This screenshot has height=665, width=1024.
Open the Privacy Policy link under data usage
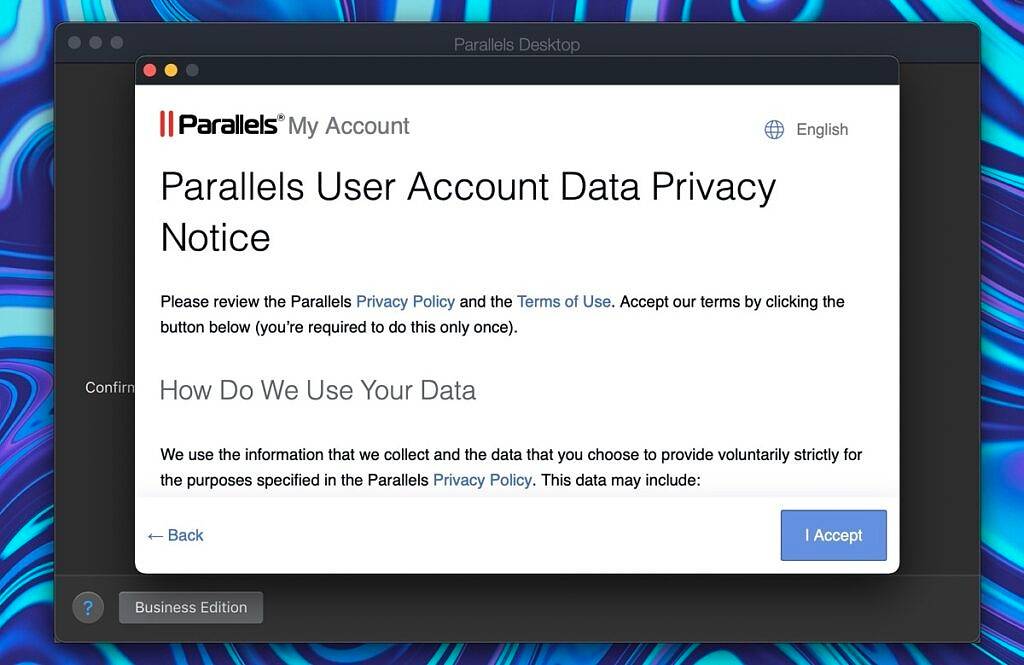(482, 480)
